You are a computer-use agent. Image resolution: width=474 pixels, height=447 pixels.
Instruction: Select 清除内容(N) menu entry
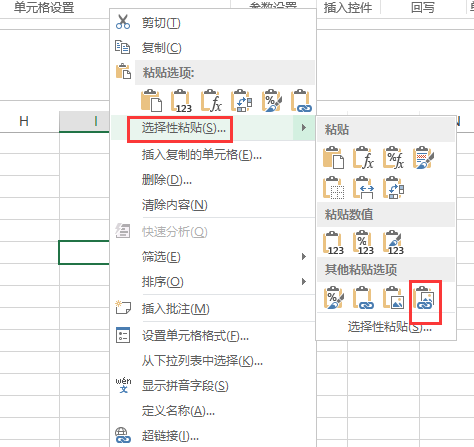point(175,204)
